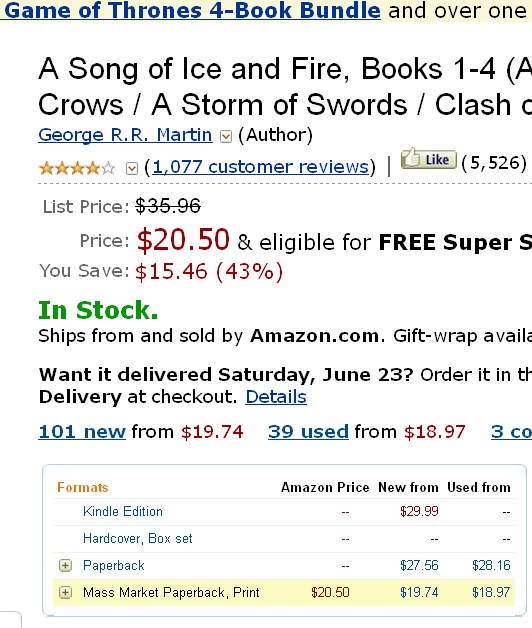View the 101 new offers

(82, 432)
